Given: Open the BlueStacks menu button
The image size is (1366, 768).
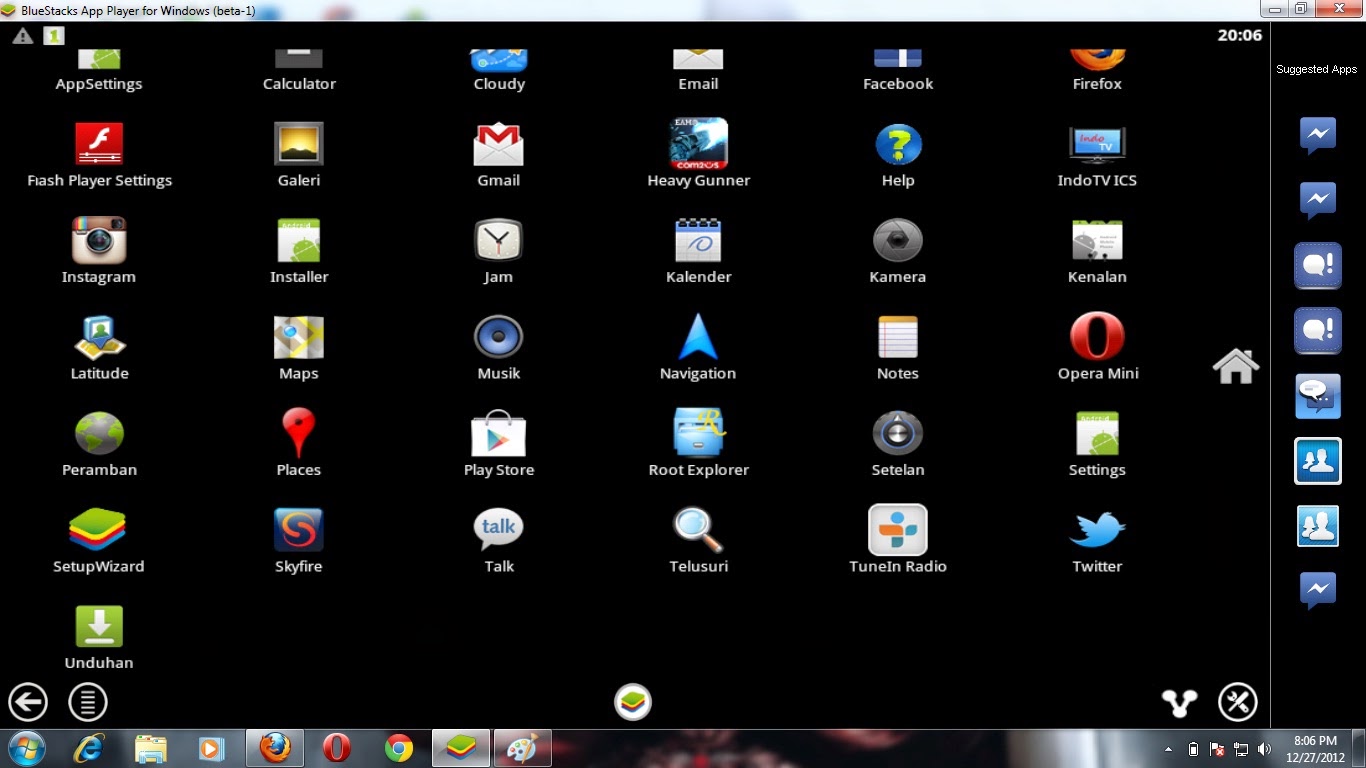Looking at the screenshot, I should pos(88,702).
